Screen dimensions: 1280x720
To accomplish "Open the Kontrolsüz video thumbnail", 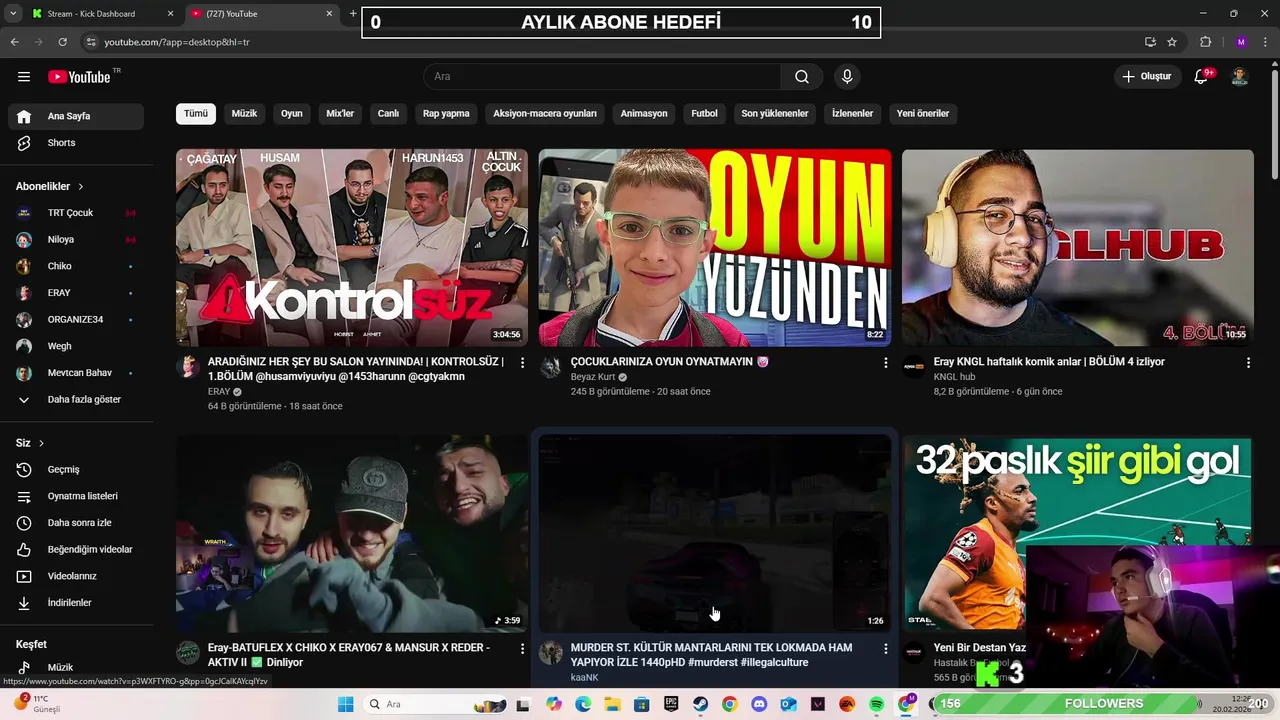I will pyautogui.click(x=352, y=248).
